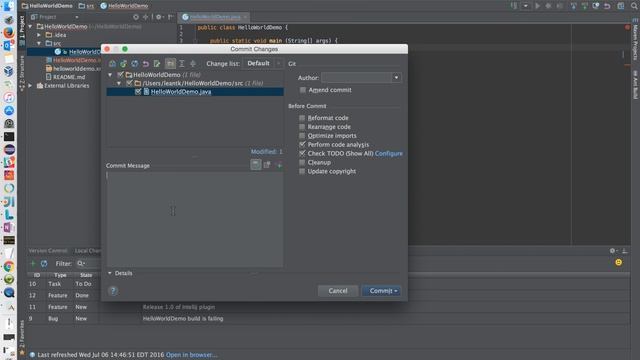
Task: Click Cancel button in commit dialog
Action: point(338,291)
